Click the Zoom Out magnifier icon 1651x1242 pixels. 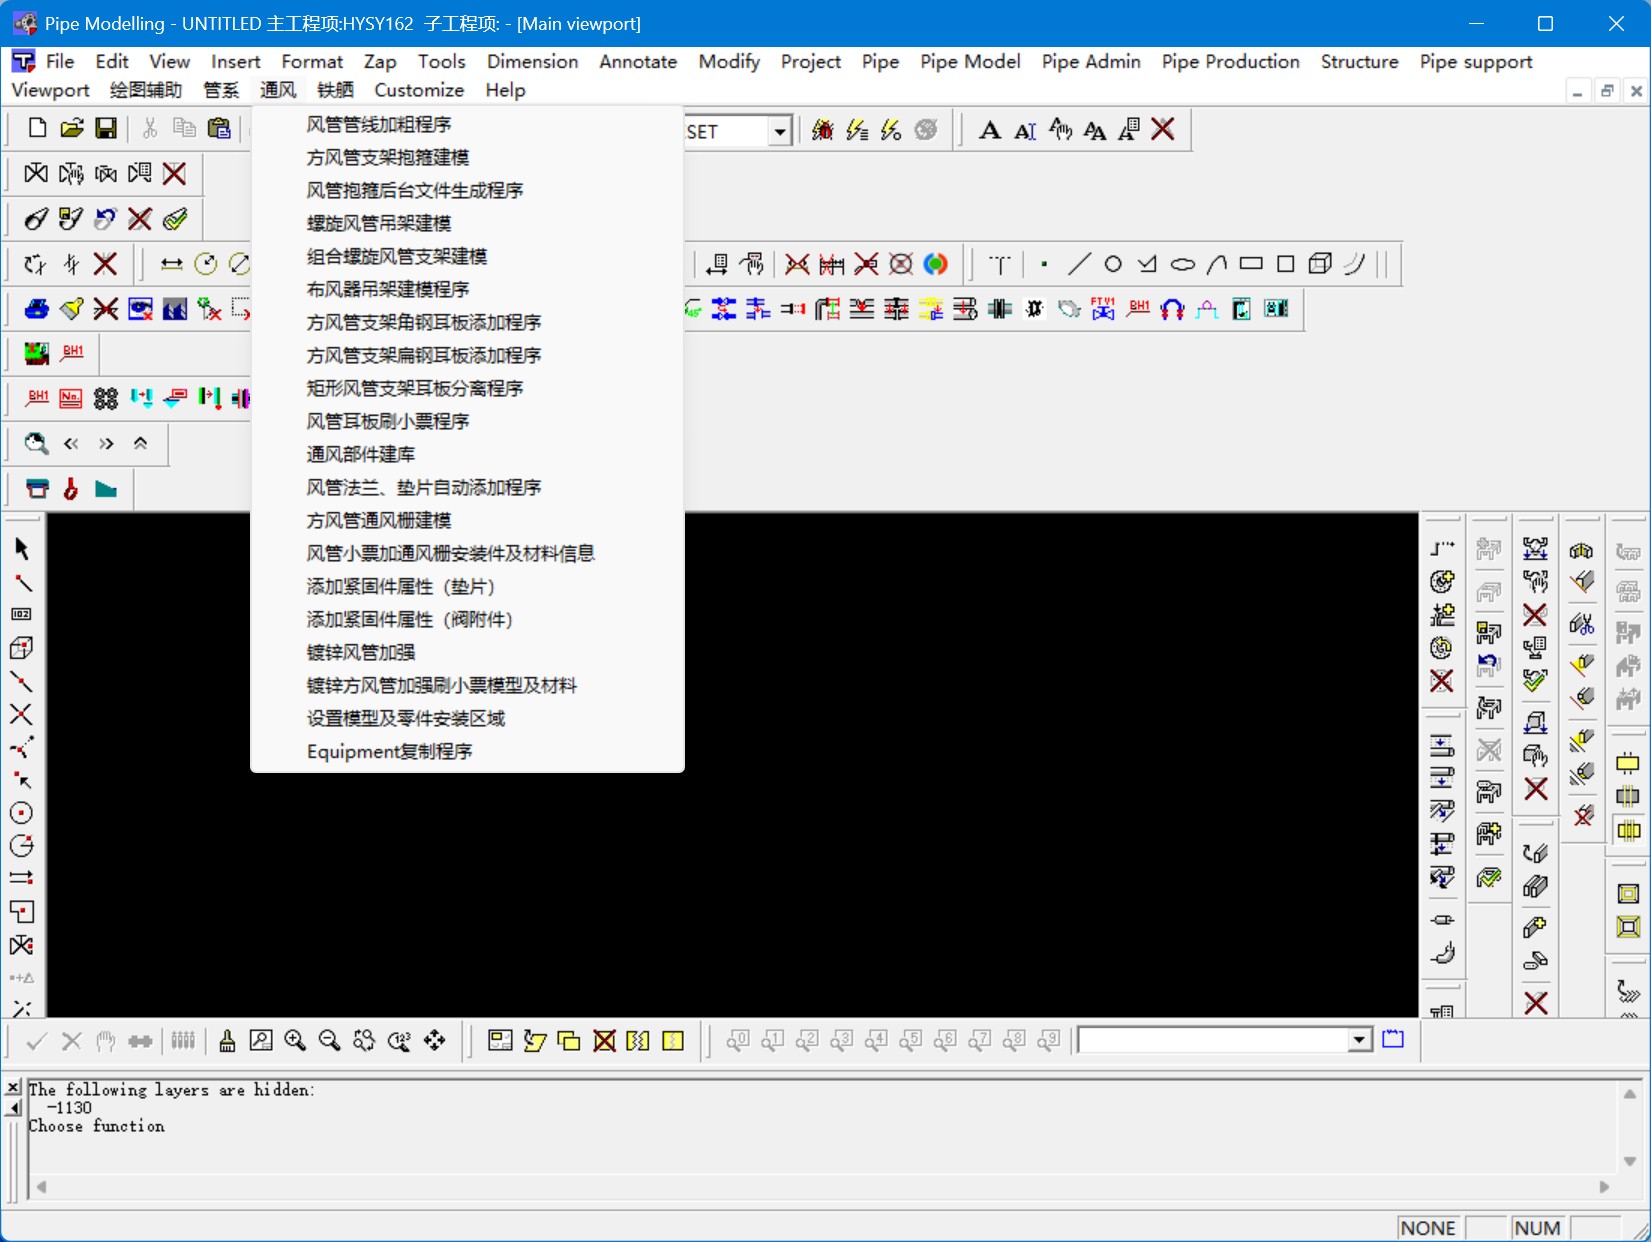[329, 1041]
